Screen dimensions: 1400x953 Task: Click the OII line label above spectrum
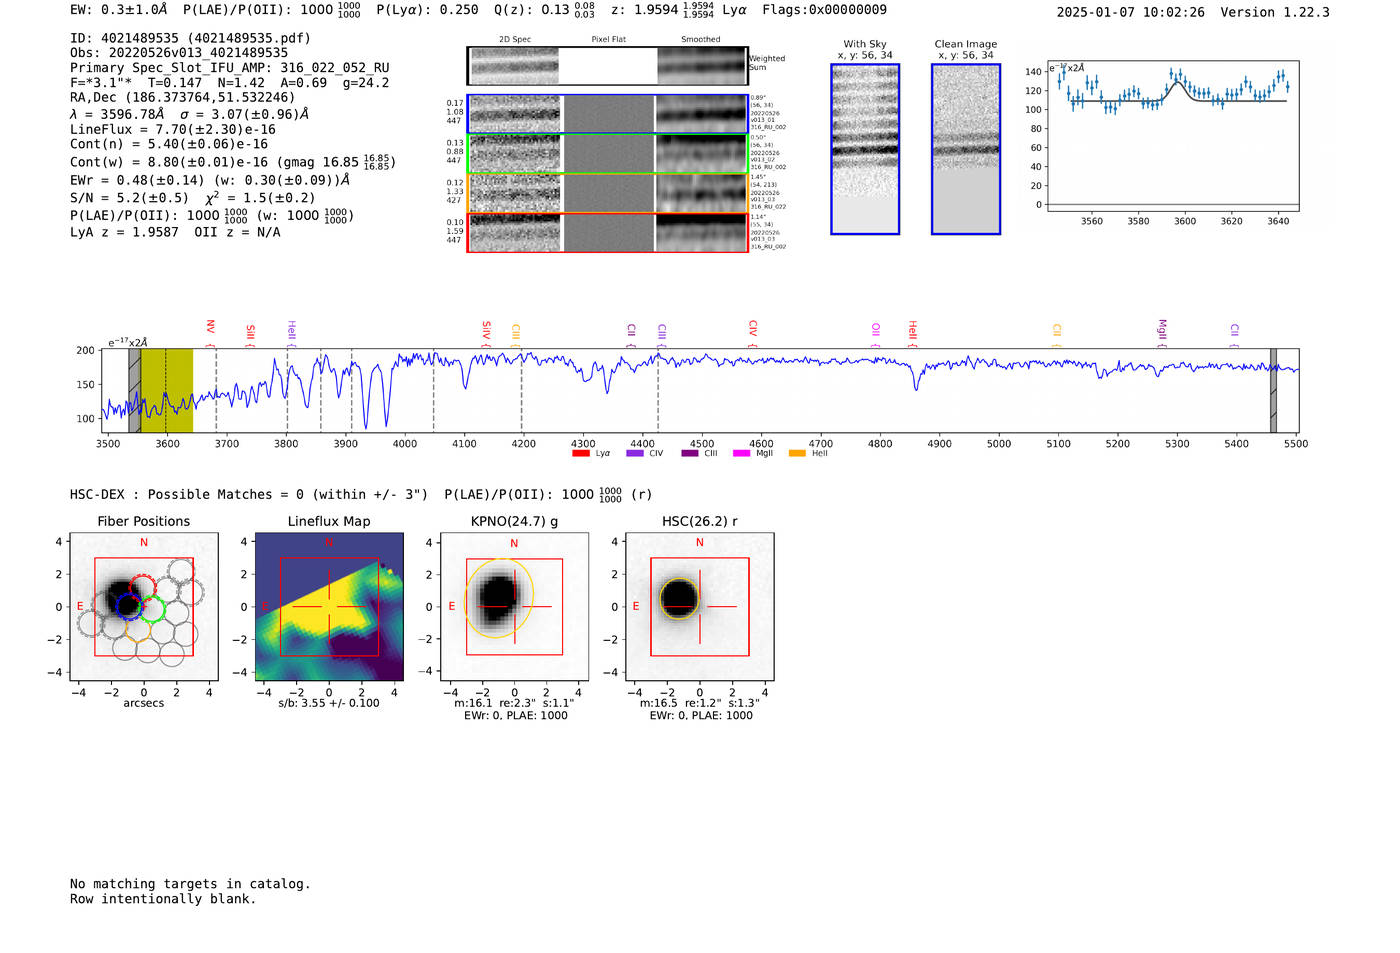[x=876, y=330]
